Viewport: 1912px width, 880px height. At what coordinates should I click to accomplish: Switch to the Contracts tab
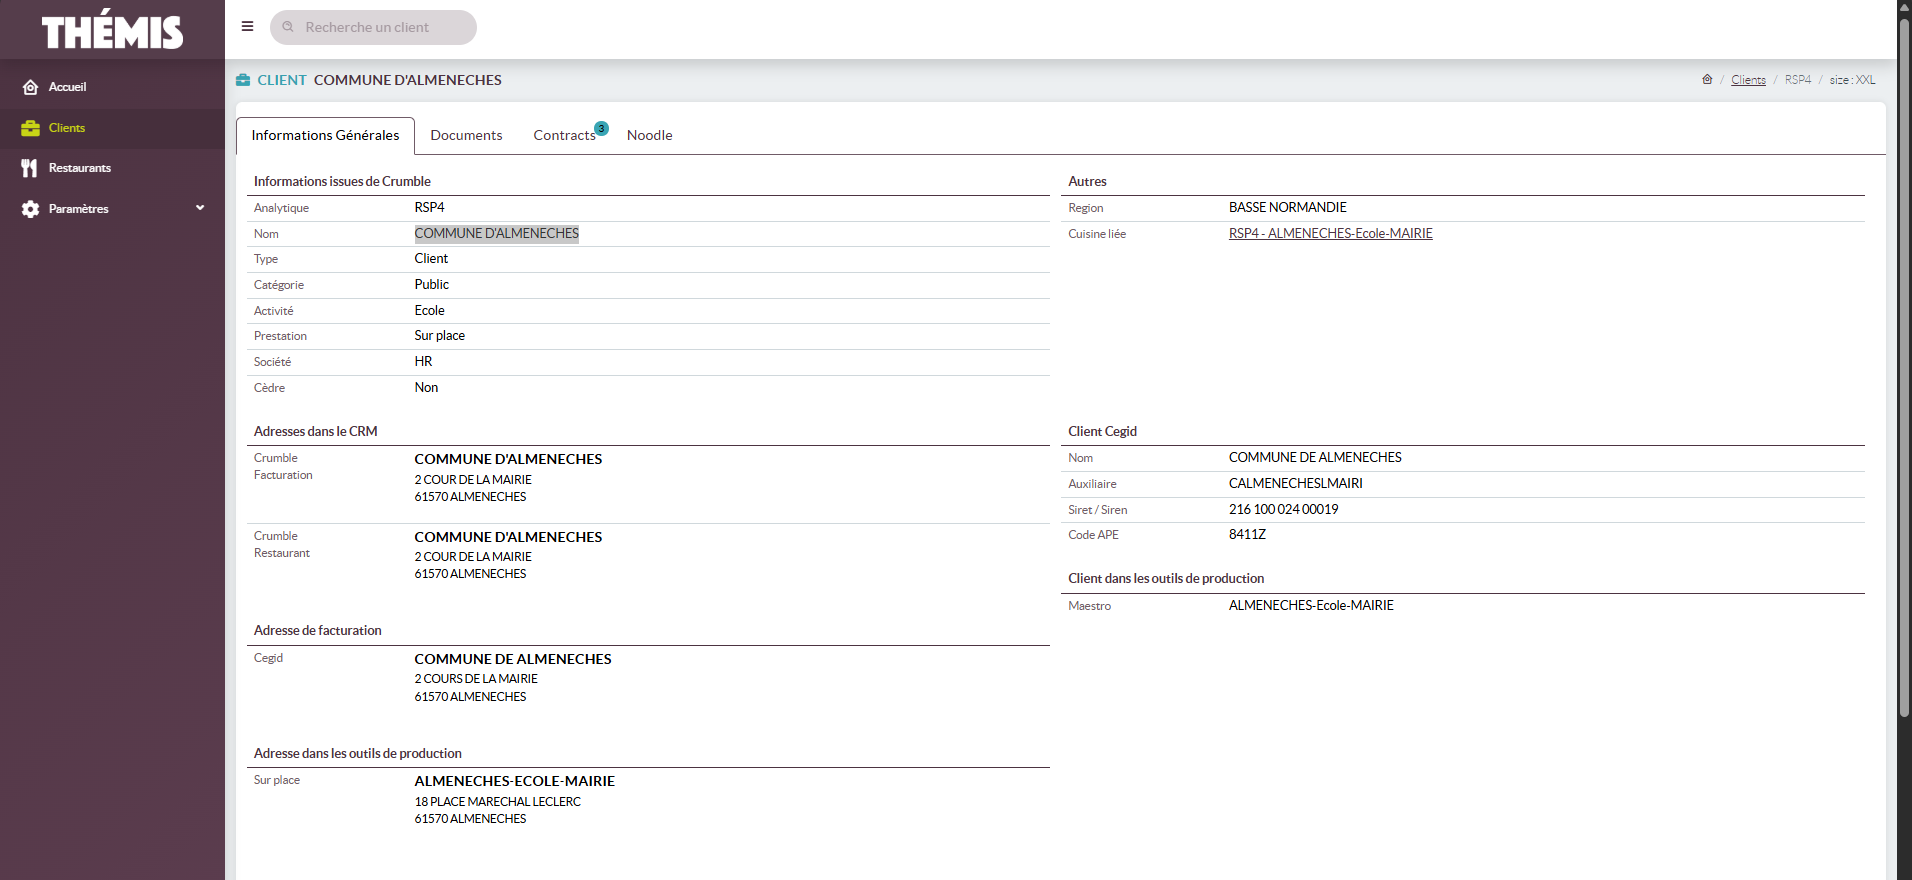(564, 136)
